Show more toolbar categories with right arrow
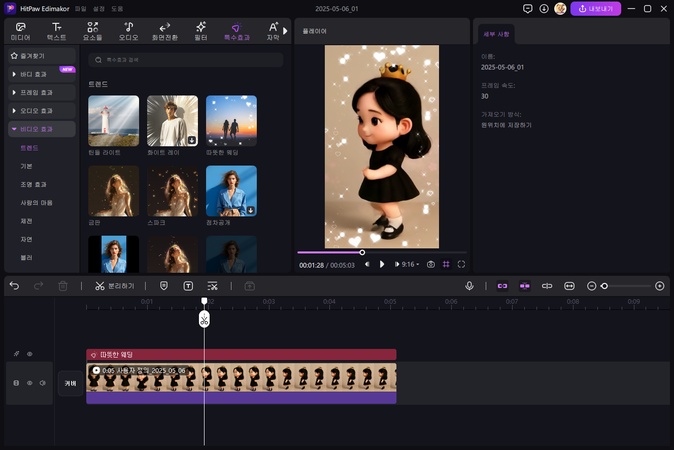 click(x=285, y=31)
